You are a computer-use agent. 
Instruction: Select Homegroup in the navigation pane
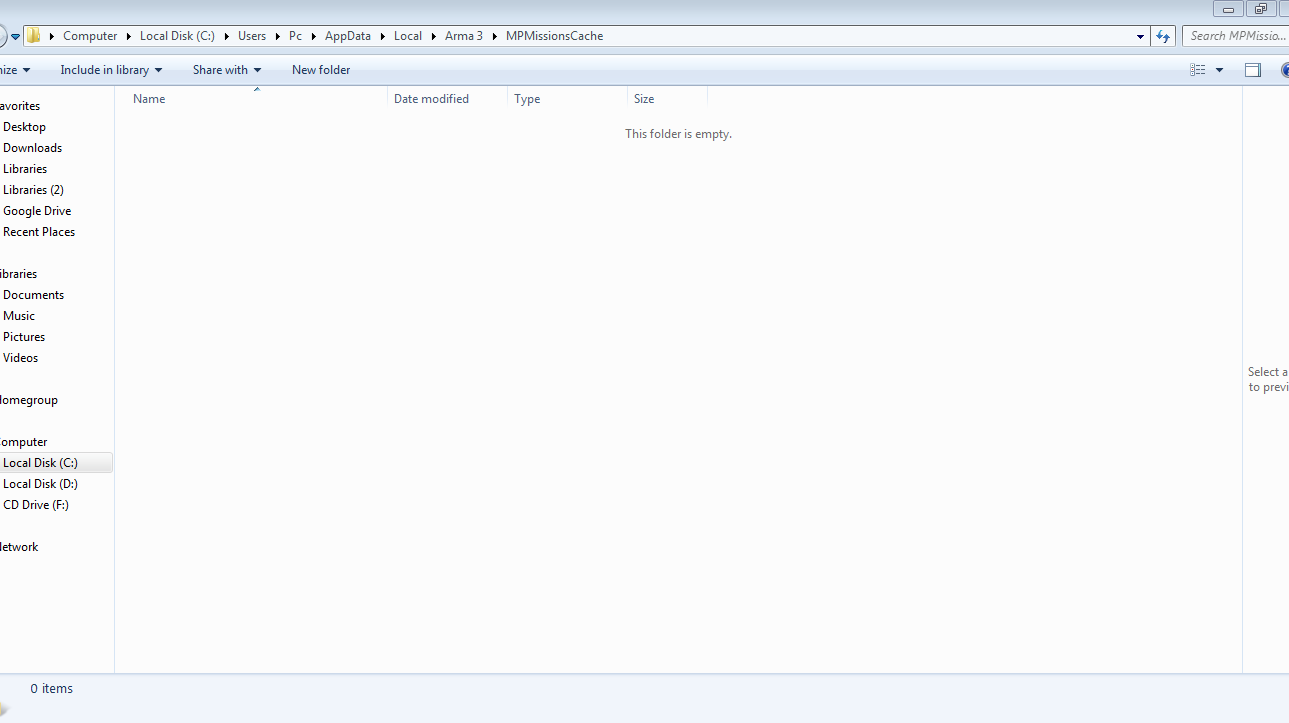28,400
